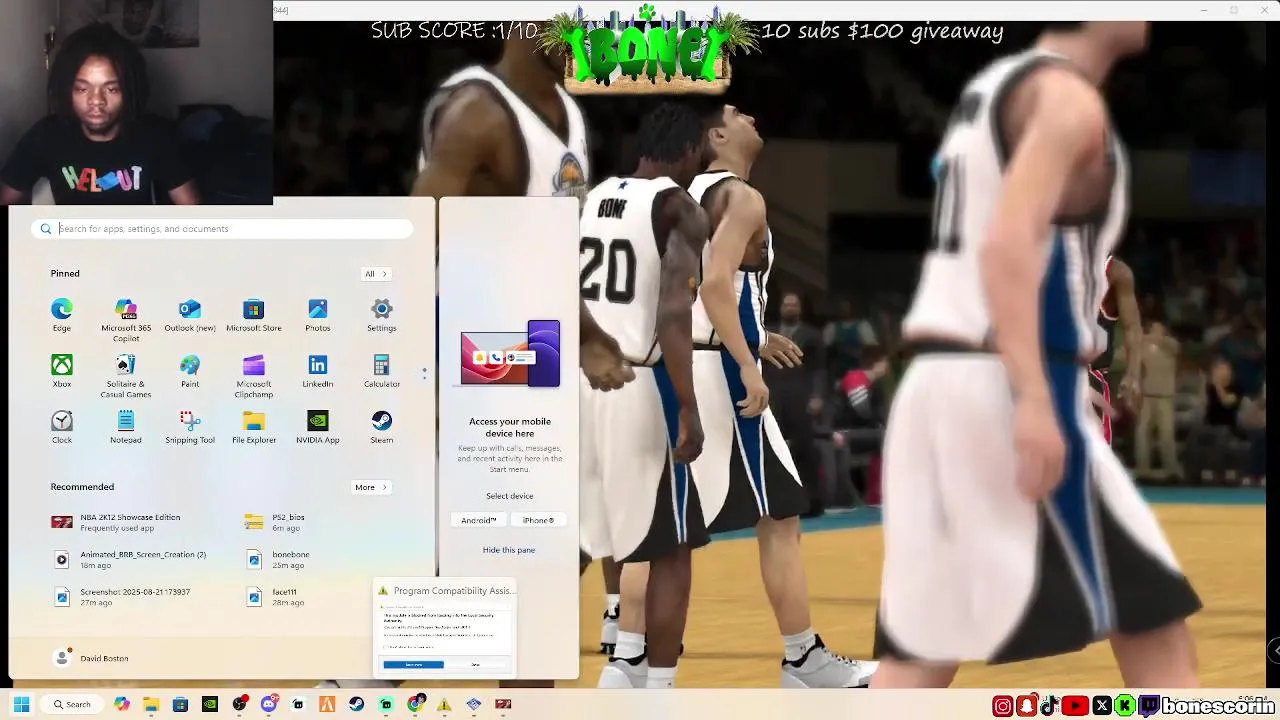
Task: Open the Edge pinned app
Action: [x=62, y=315]
